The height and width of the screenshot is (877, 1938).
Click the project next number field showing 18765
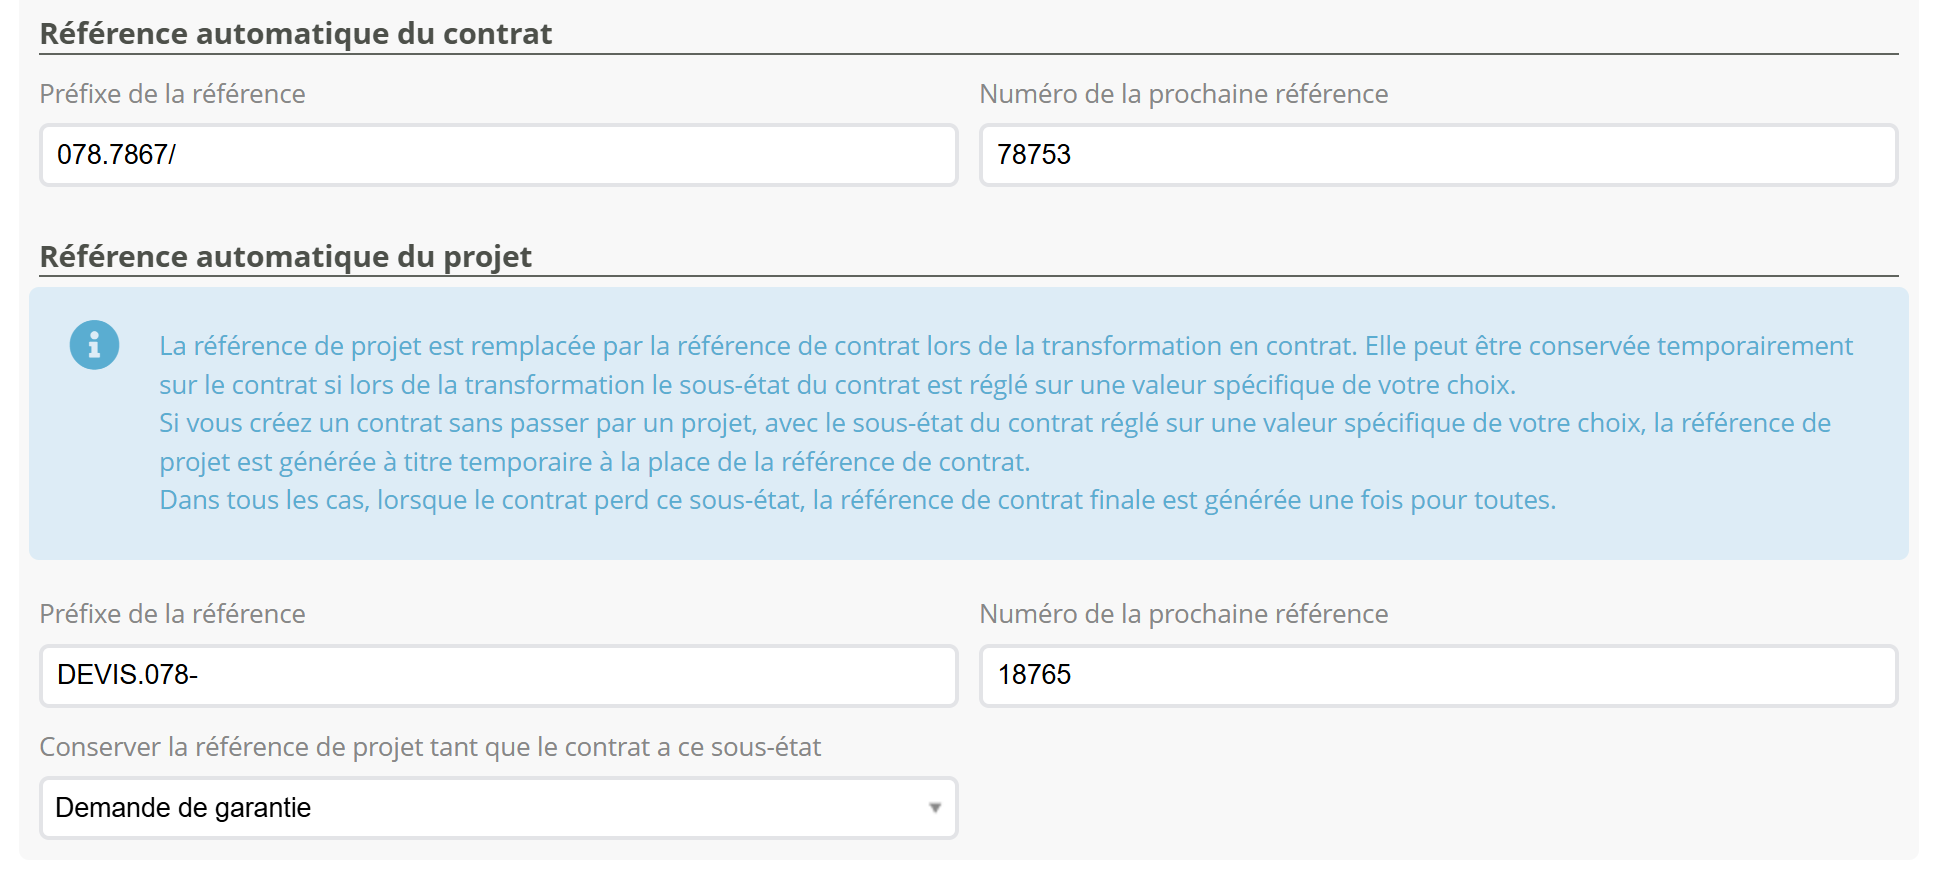[1438, 675]
